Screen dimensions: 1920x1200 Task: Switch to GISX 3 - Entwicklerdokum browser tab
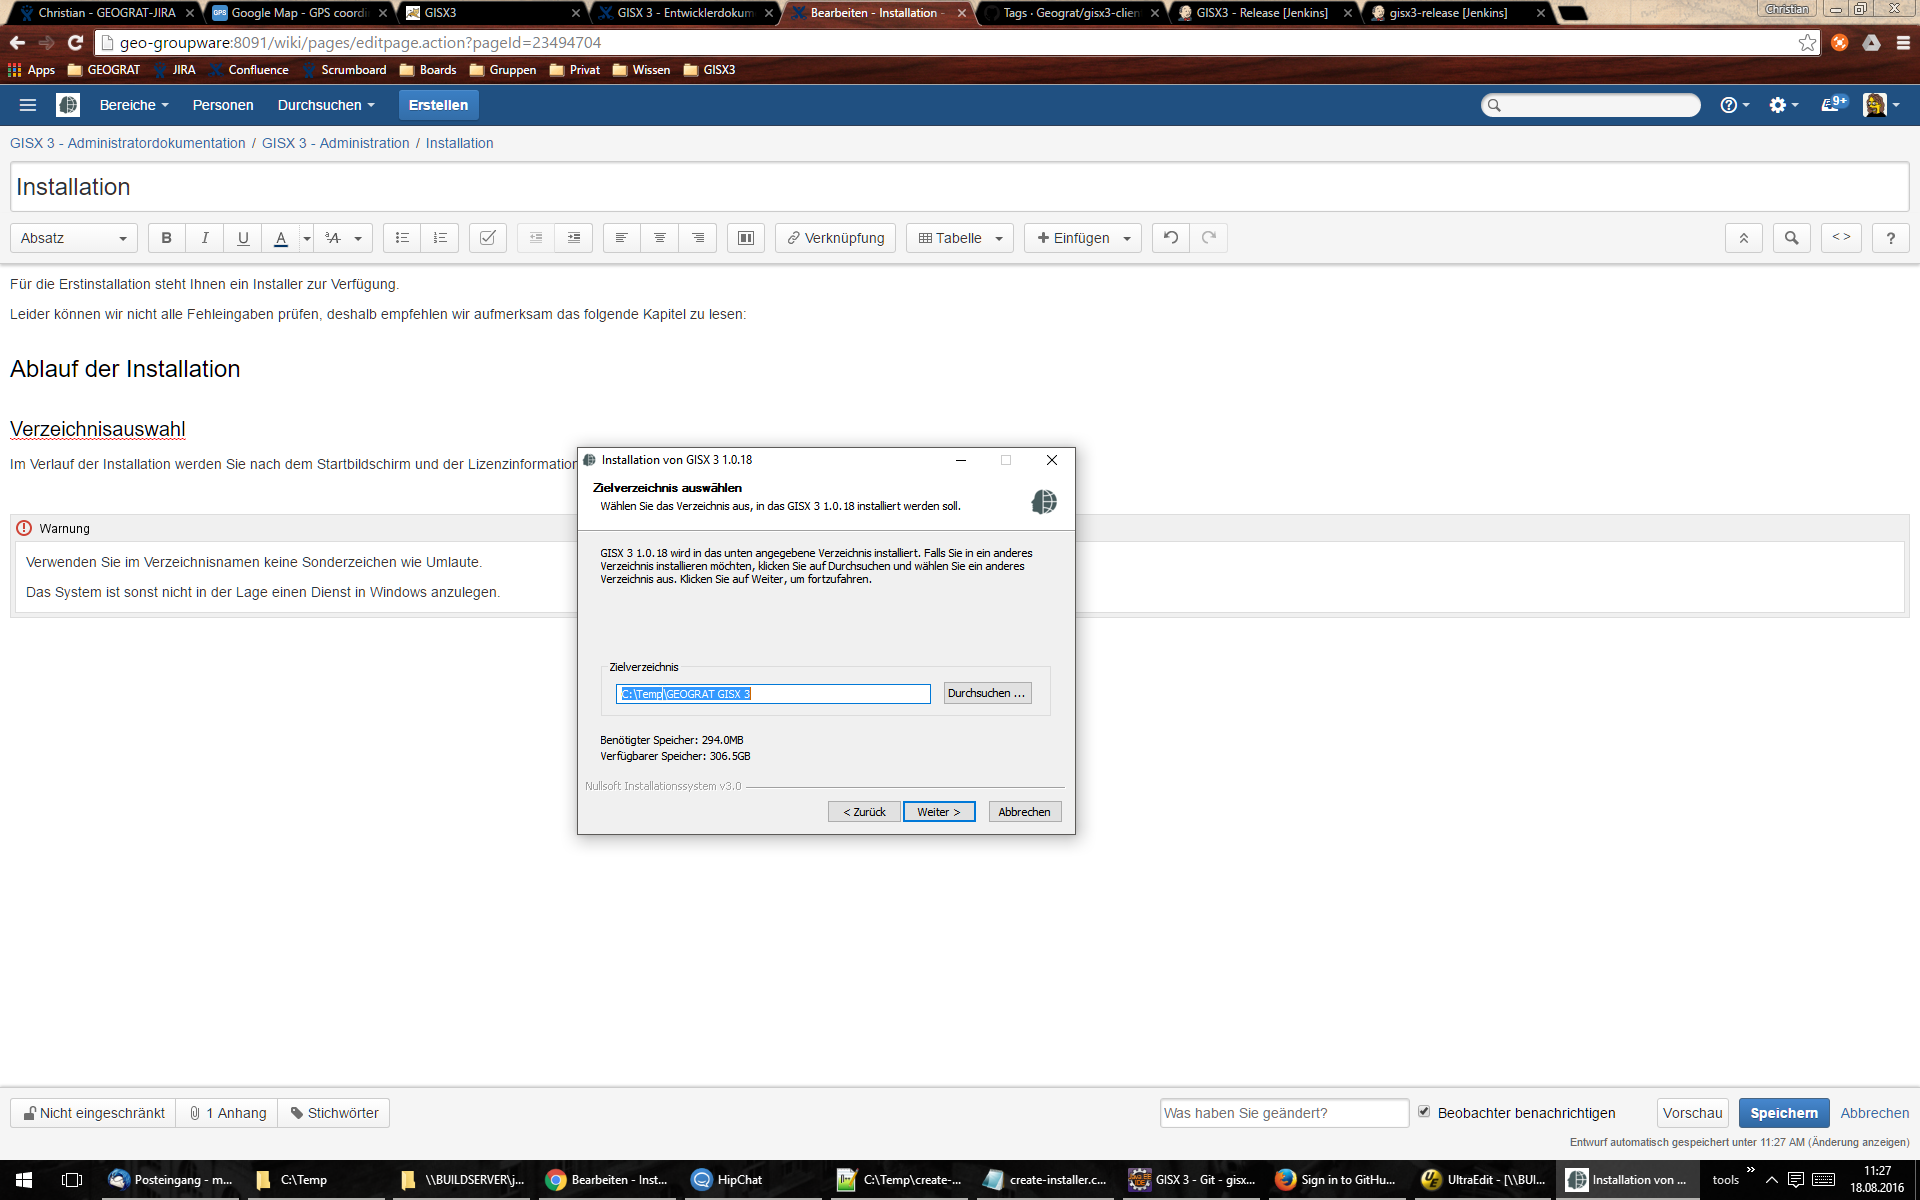(686, 13)
